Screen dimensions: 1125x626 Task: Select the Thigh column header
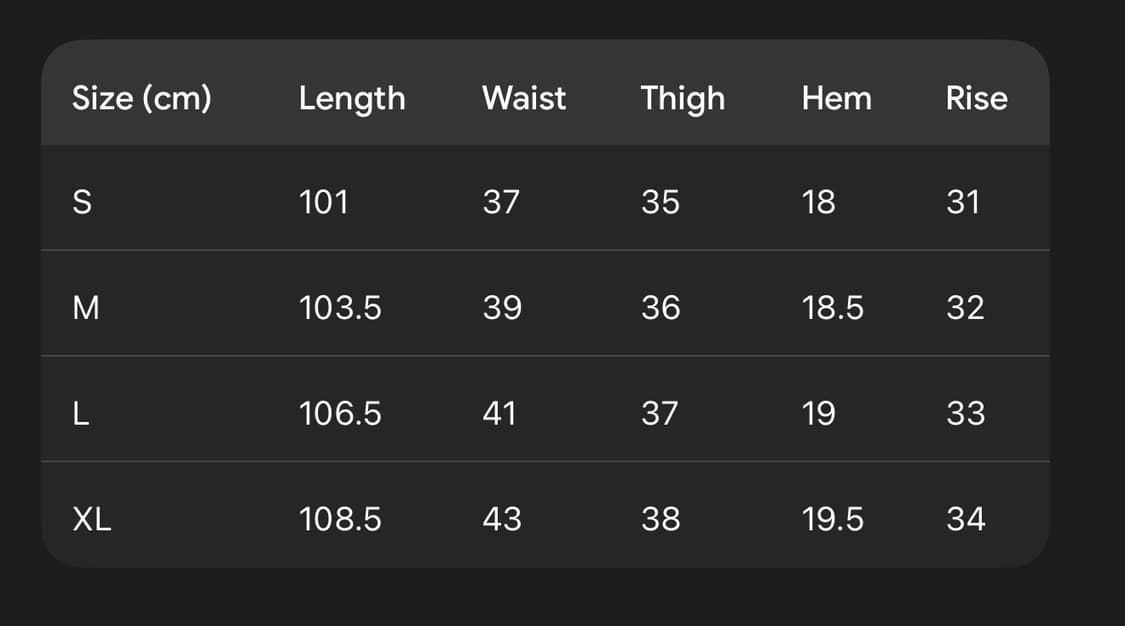[x=683, y=98]
